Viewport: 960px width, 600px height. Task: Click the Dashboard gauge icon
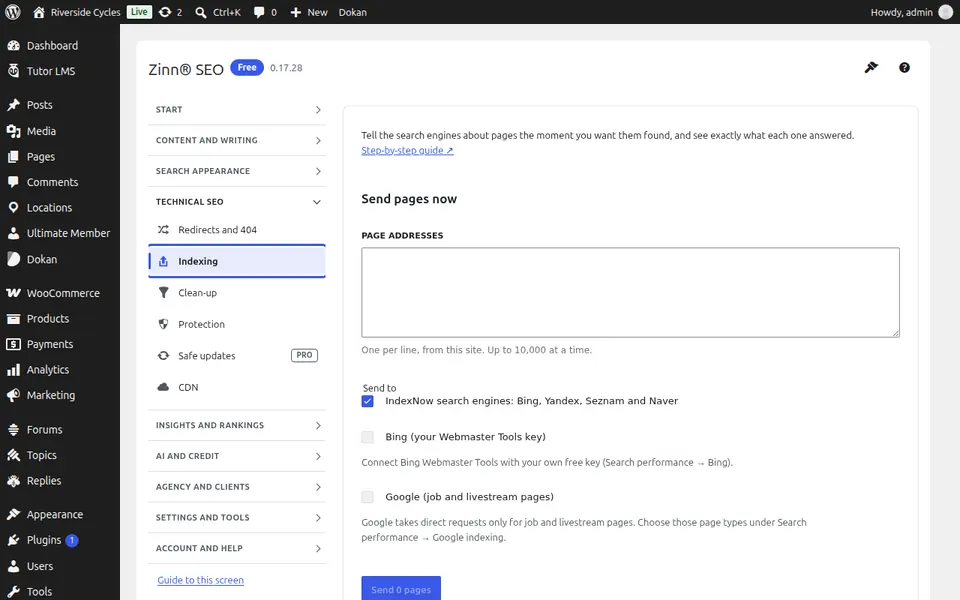point(13,45)
